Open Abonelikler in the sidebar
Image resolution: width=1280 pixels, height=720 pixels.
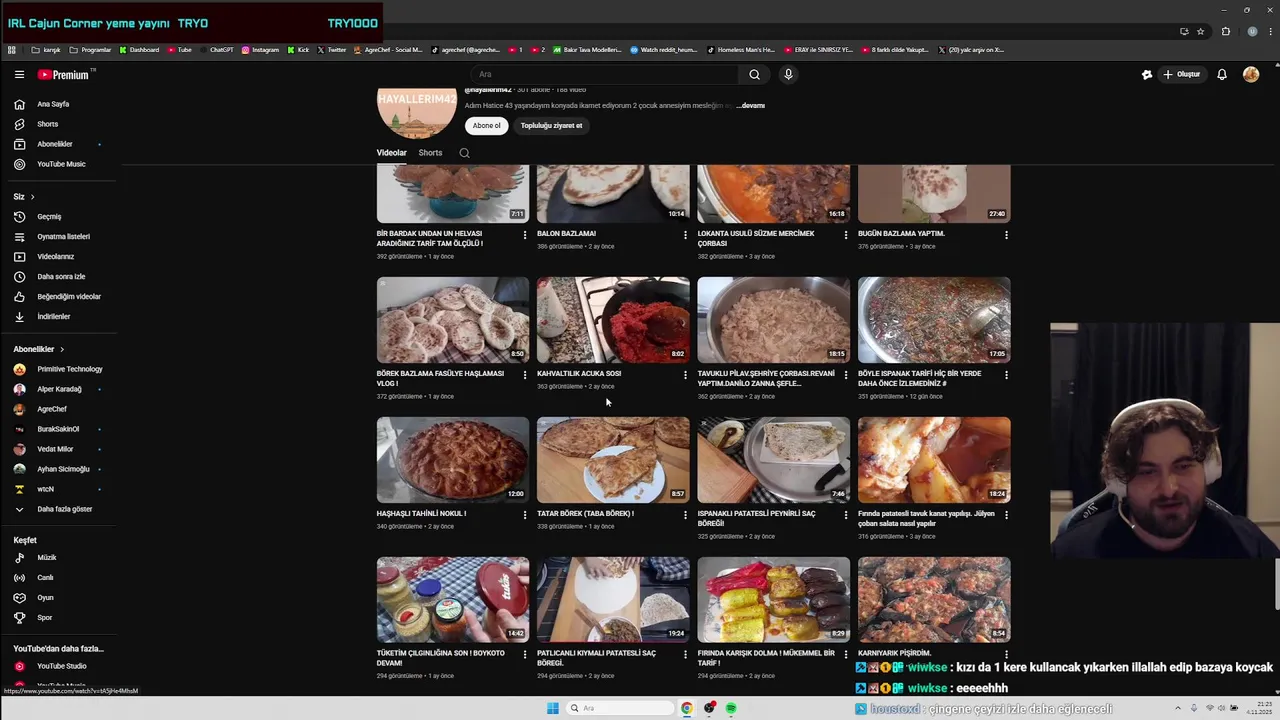point(55,144)
